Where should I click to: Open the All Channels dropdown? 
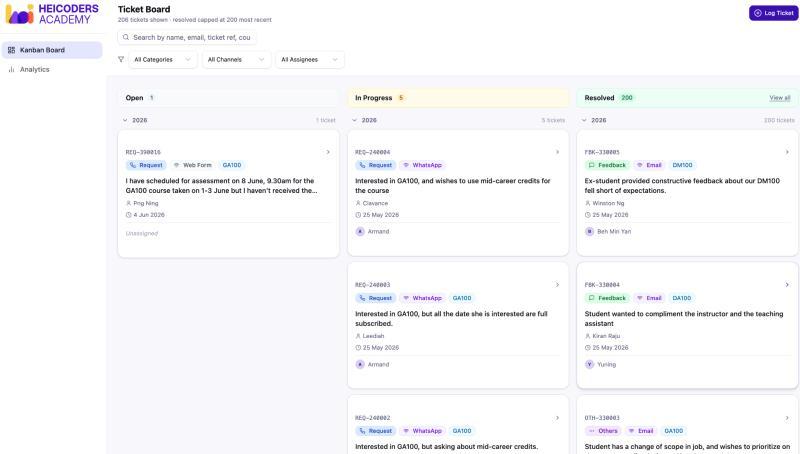point(236,60)
